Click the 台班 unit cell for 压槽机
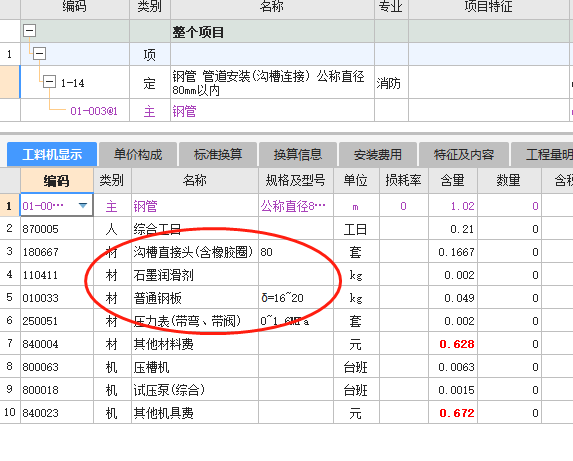Image resolution: width=573 pixels, height=461 pixels. tap(356, 367)
